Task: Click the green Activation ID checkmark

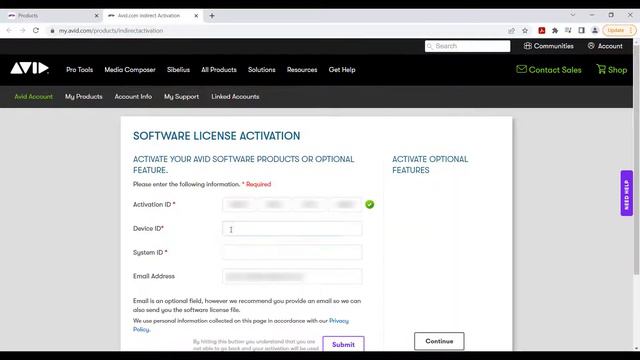Action: pyautogui.click(x=369, y=204)
